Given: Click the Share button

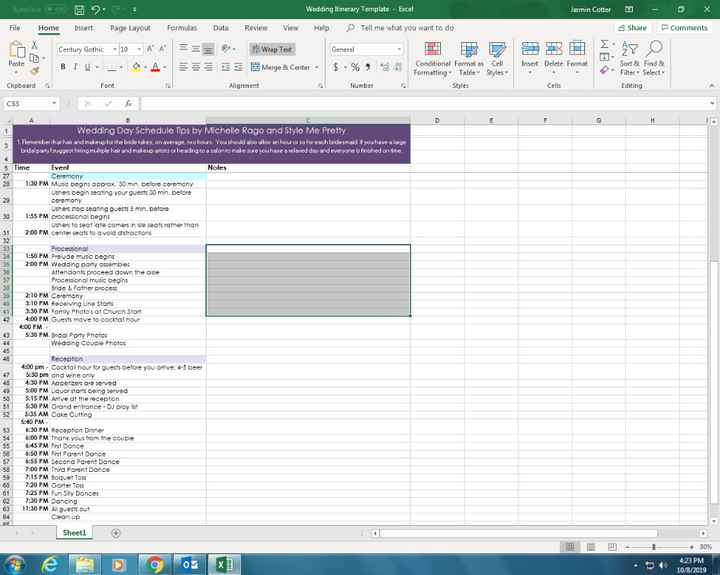Looking at the screenshot, I should pyautogui.click(x=632, y=28).
